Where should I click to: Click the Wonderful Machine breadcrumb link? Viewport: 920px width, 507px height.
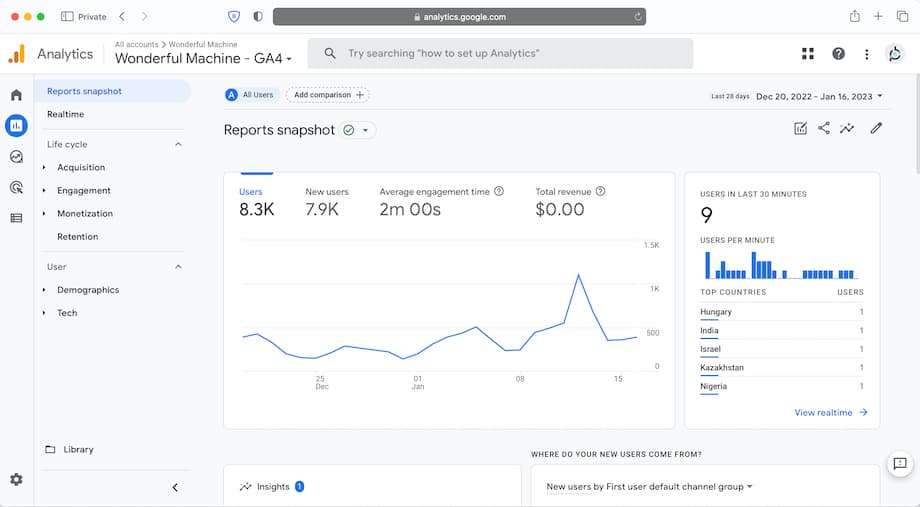coord(203,44)
